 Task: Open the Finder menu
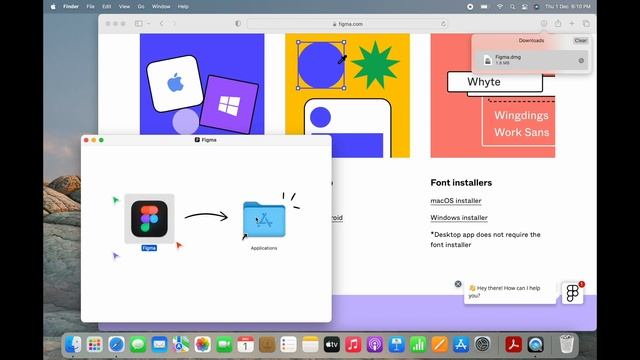71,7
